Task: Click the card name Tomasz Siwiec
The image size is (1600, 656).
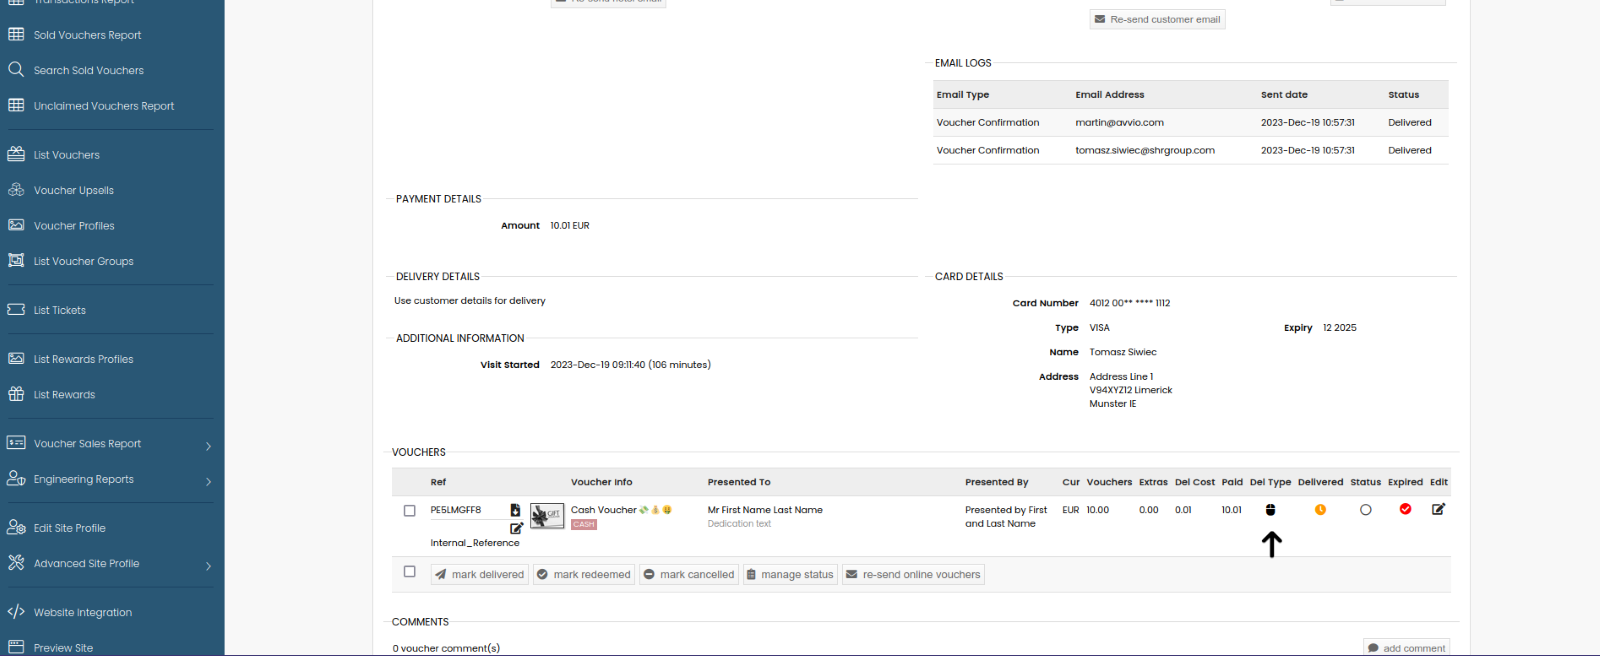Action: tap(1123, 352)
